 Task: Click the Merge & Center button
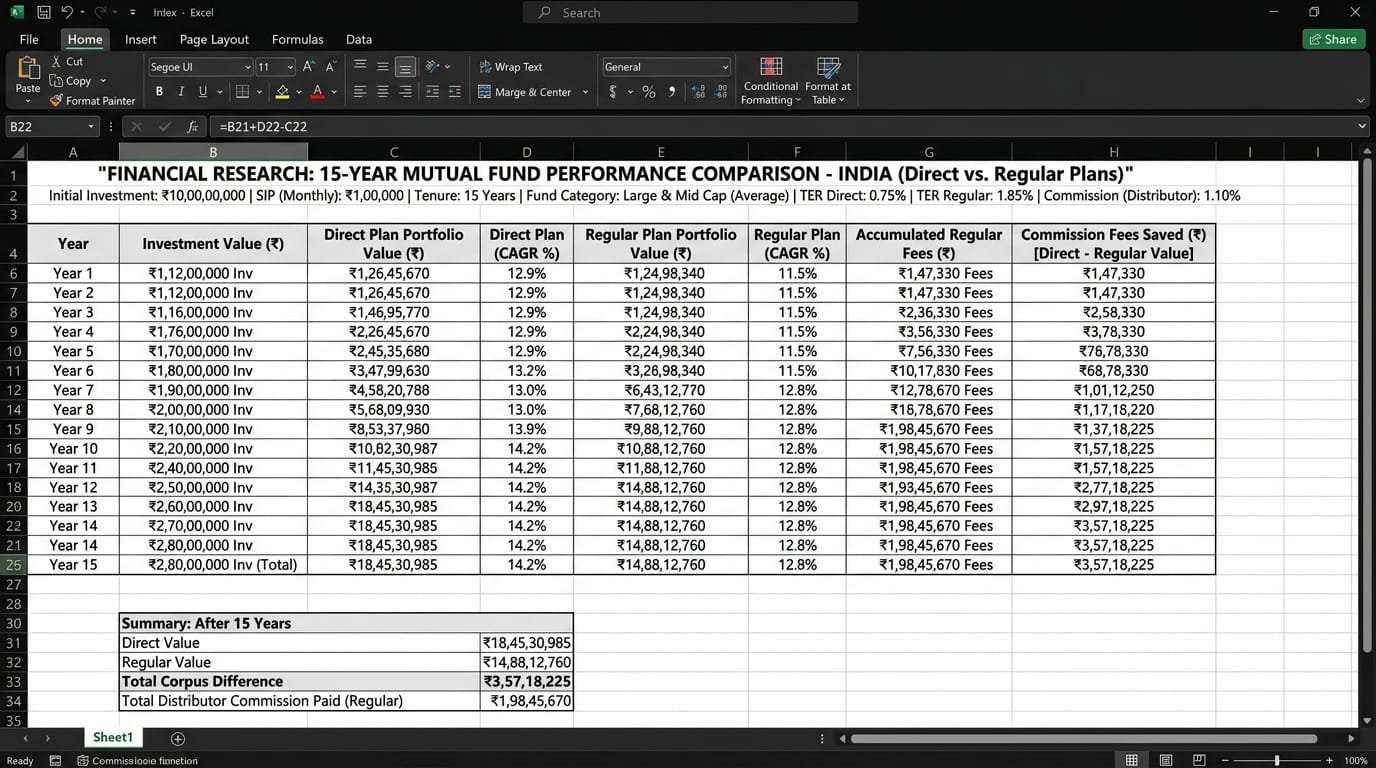tap(525, 92)
